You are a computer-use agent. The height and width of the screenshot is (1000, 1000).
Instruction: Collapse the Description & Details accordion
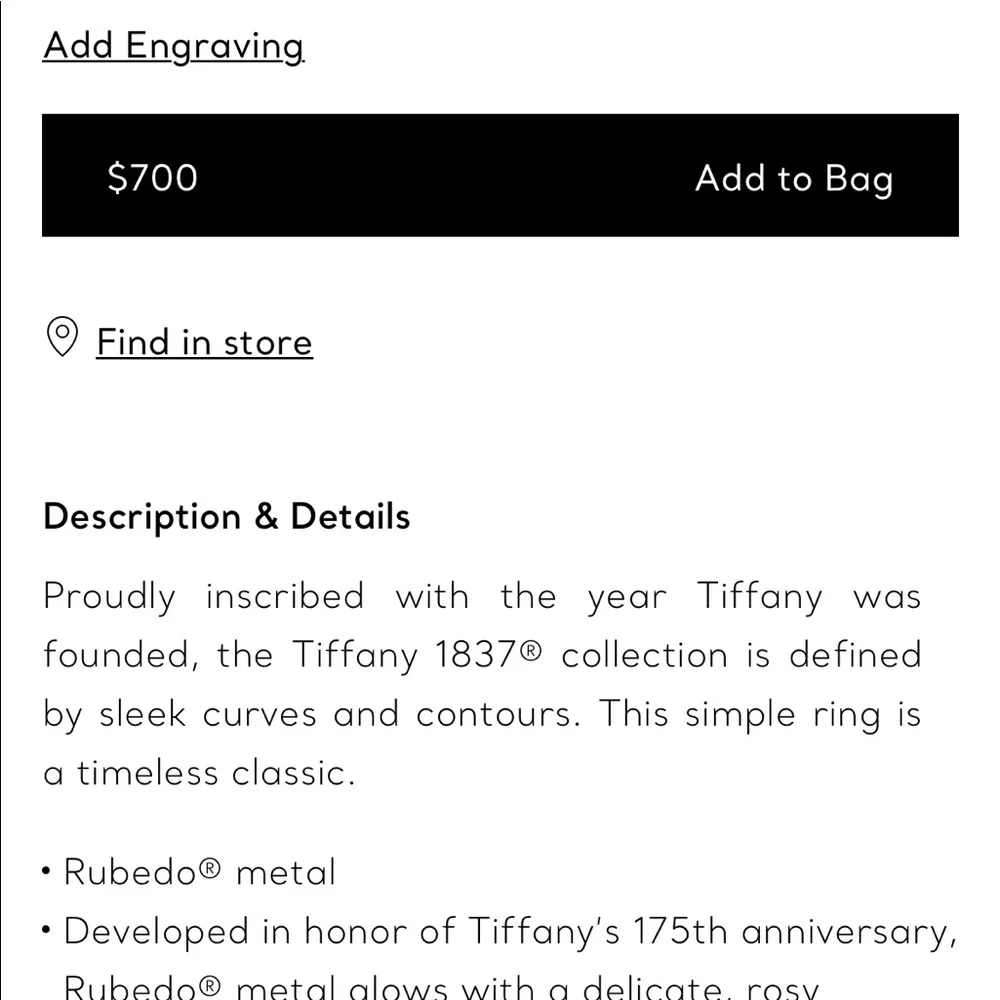225,516
